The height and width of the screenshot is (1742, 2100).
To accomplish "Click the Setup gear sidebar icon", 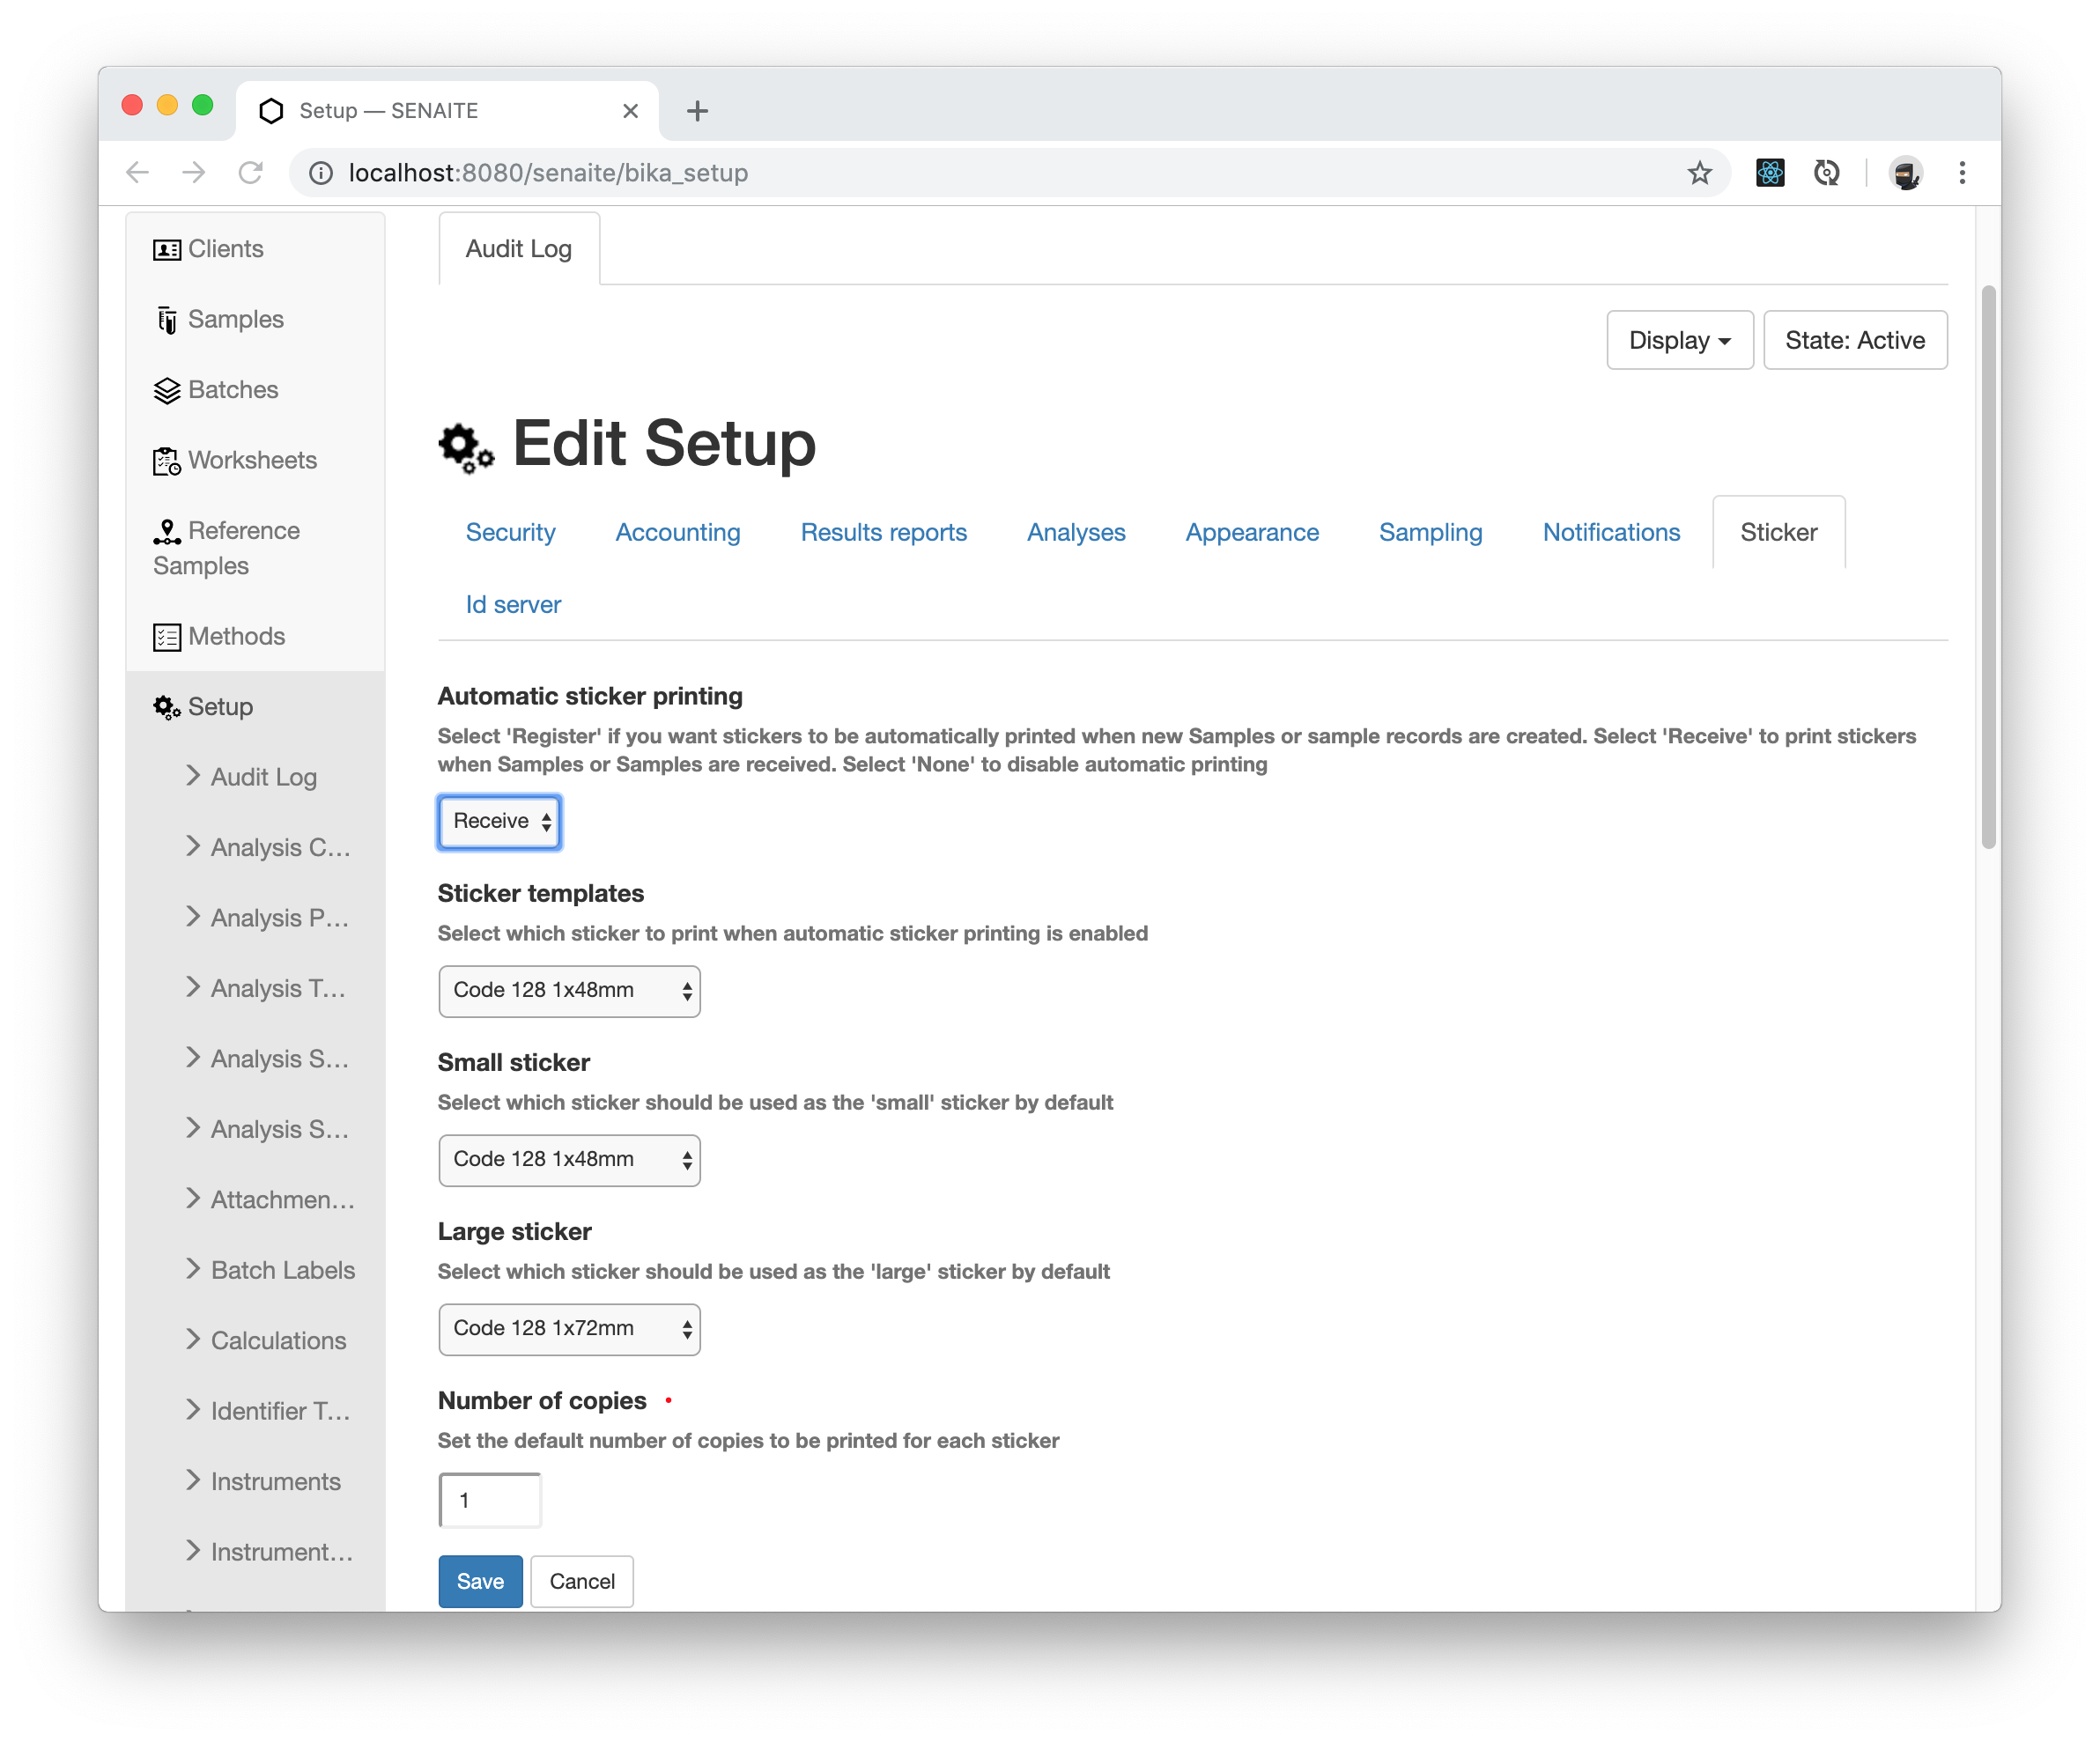I will click(166, 706).
